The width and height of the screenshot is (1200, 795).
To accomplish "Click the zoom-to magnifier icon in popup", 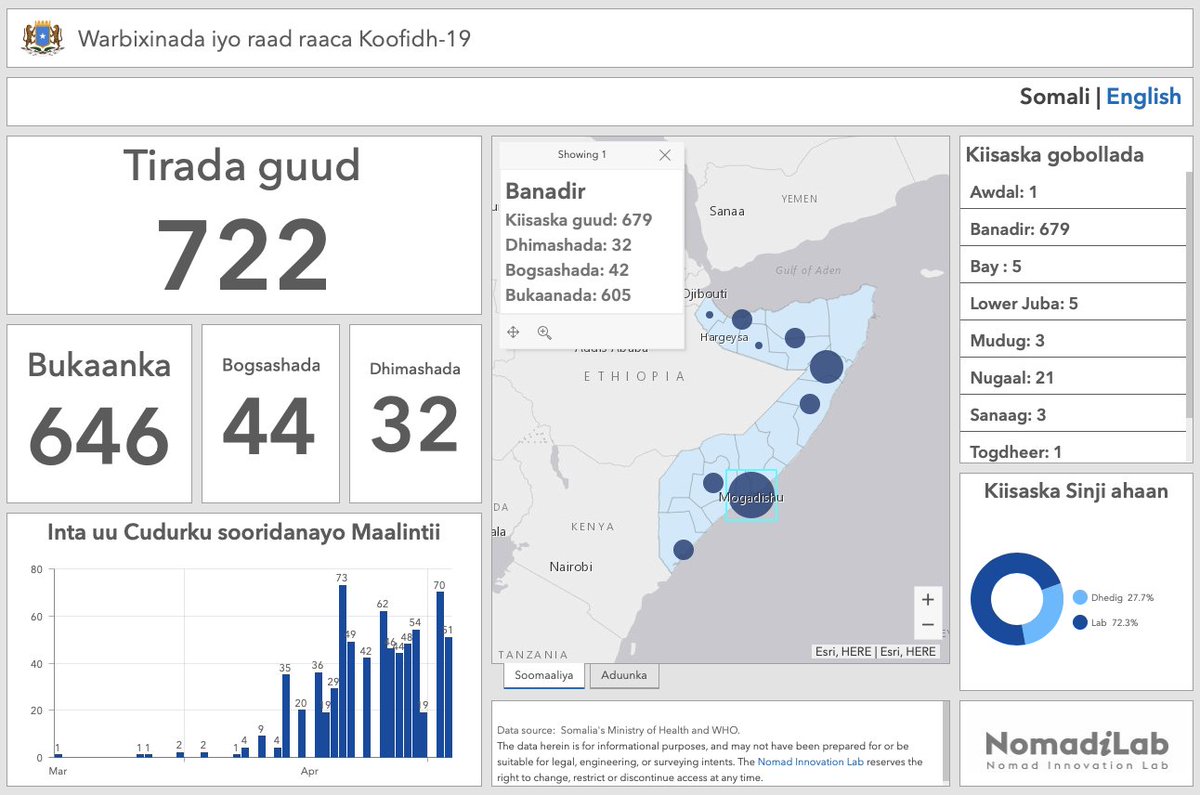I will click(544, 332).
